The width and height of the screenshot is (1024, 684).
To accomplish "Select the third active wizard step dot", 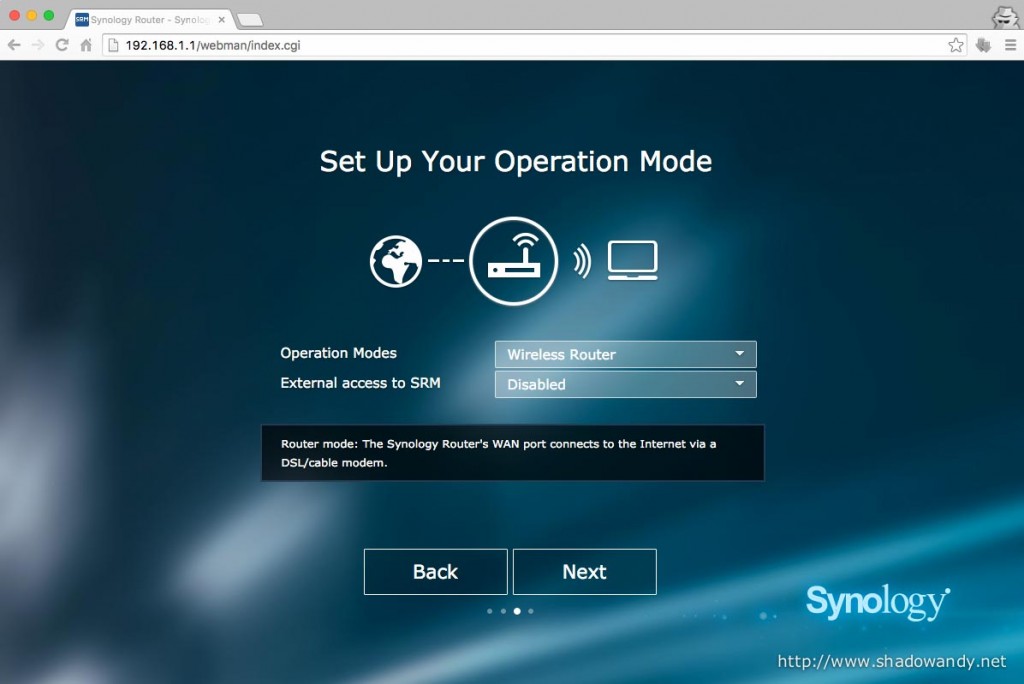I will (517, 611).
